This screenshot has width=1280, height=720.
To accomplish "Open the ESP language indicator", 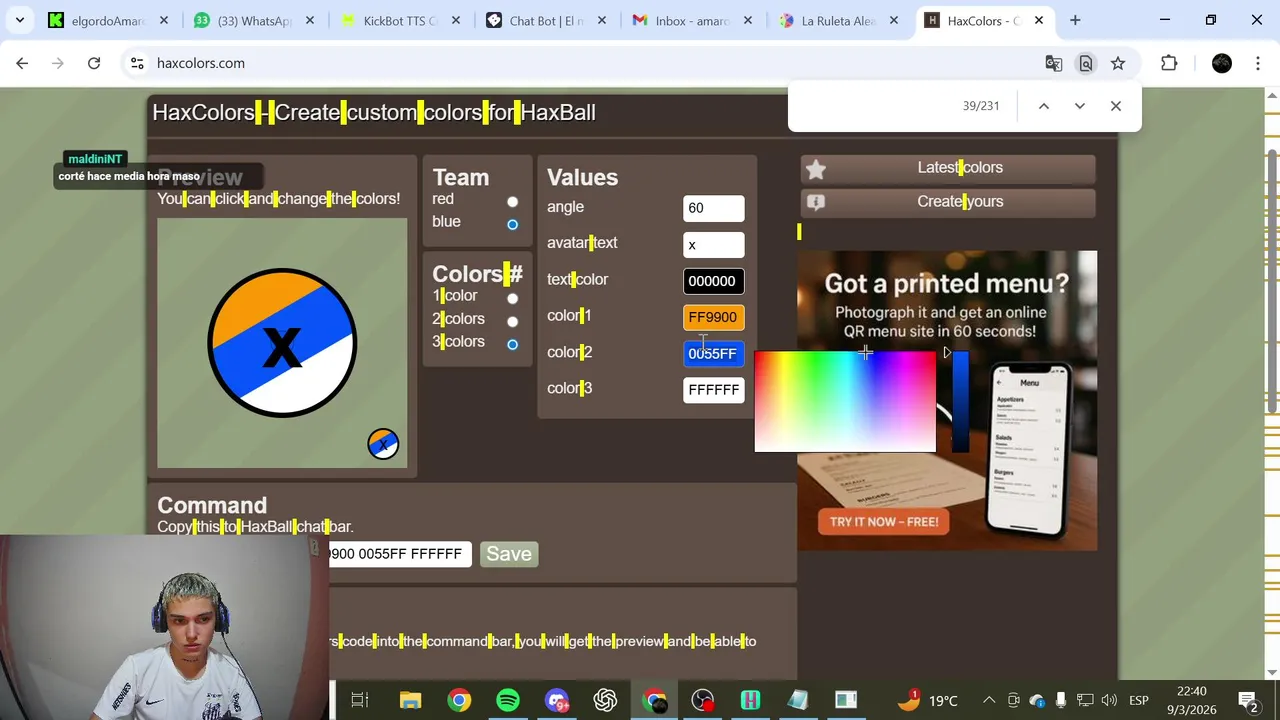I will [1139, 700].
